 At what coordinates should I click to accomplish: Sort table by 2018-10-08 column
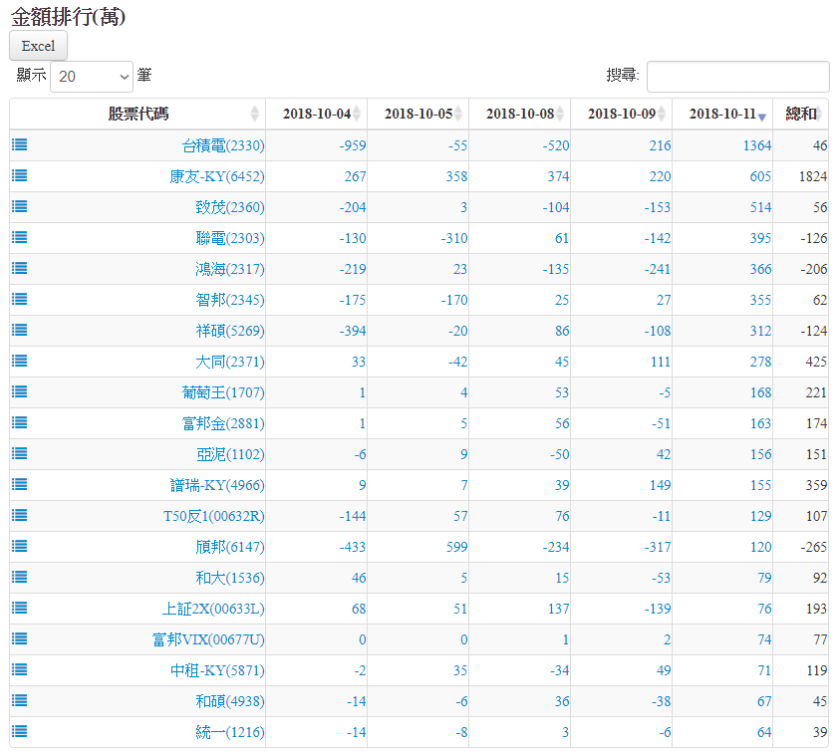[519, 114]
